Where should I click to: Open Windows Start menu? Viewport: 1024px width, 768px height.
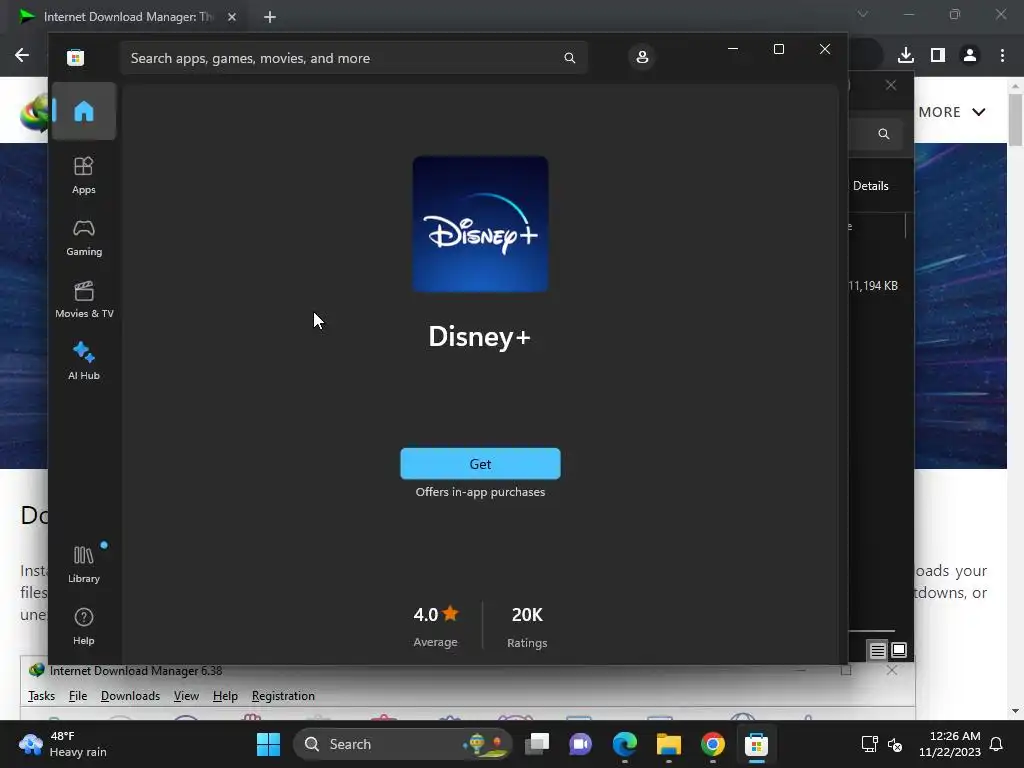tap(268, 744)
